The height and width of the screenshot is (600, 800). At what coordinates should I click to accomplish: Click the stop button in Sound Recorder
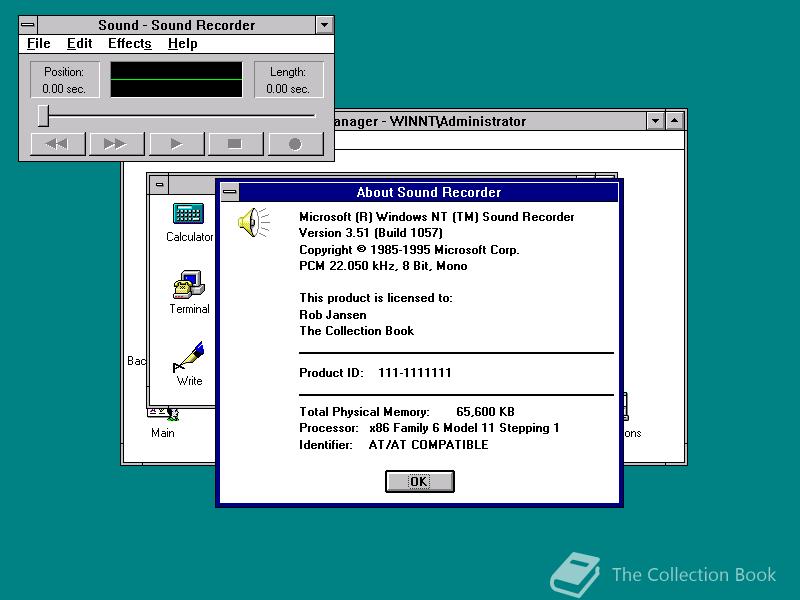tap(236, 144)
